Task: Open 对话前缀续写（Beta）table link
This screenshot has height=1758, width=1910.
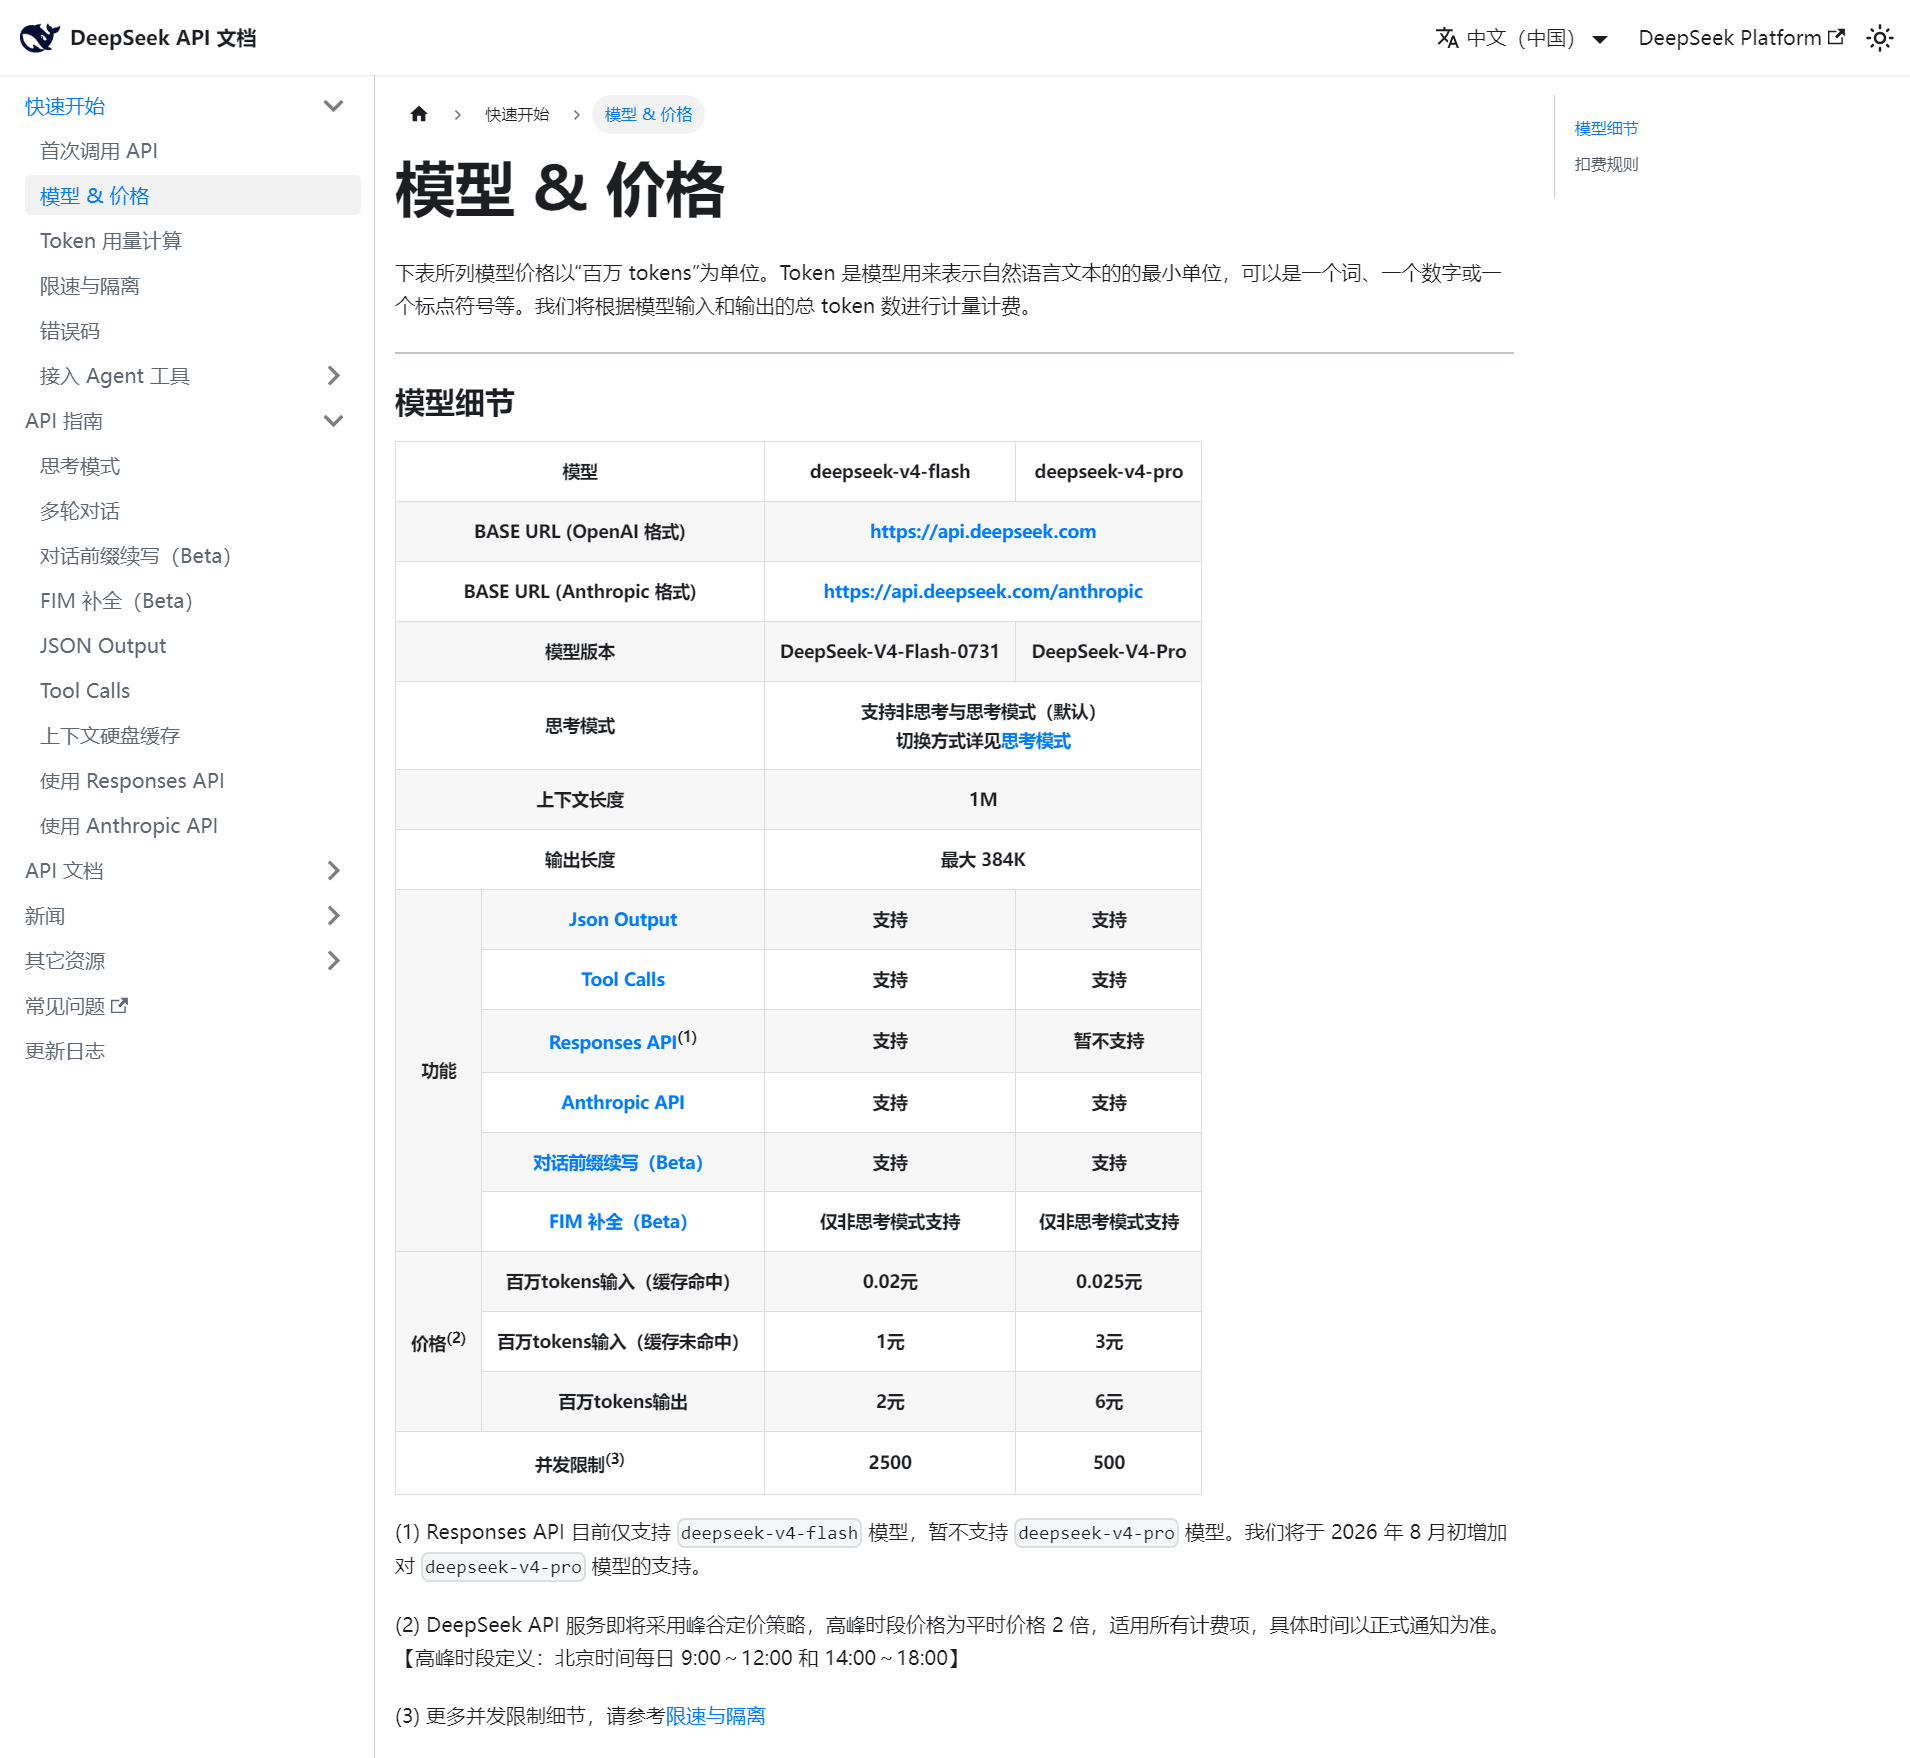Action: point(618,1162)
